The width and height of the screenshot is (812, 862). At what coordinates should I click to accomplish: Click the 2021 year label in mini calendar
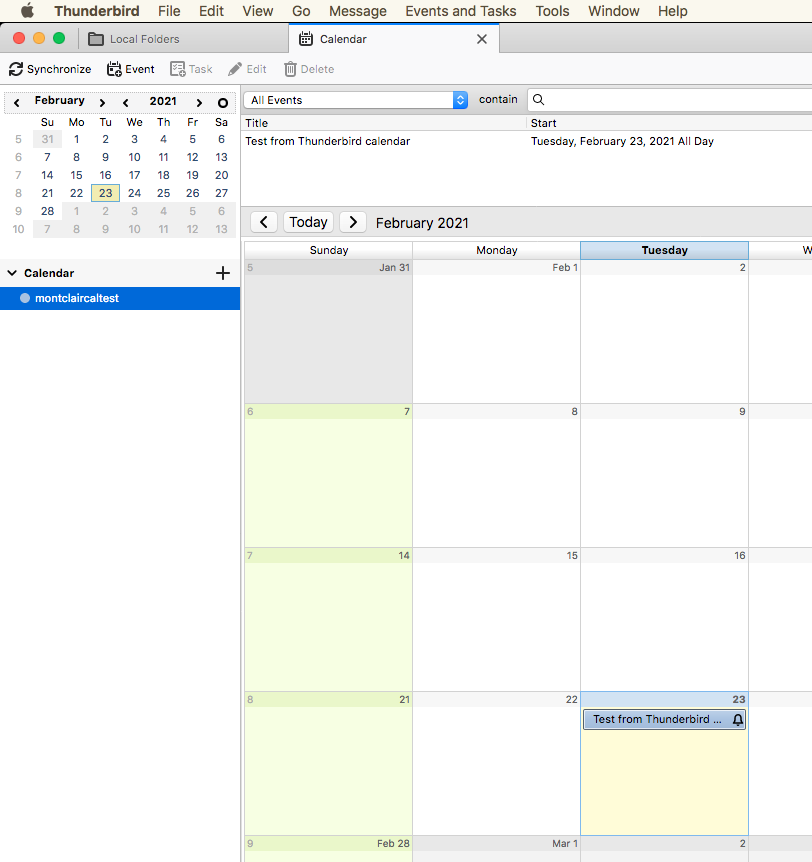[x=163, y=101]
